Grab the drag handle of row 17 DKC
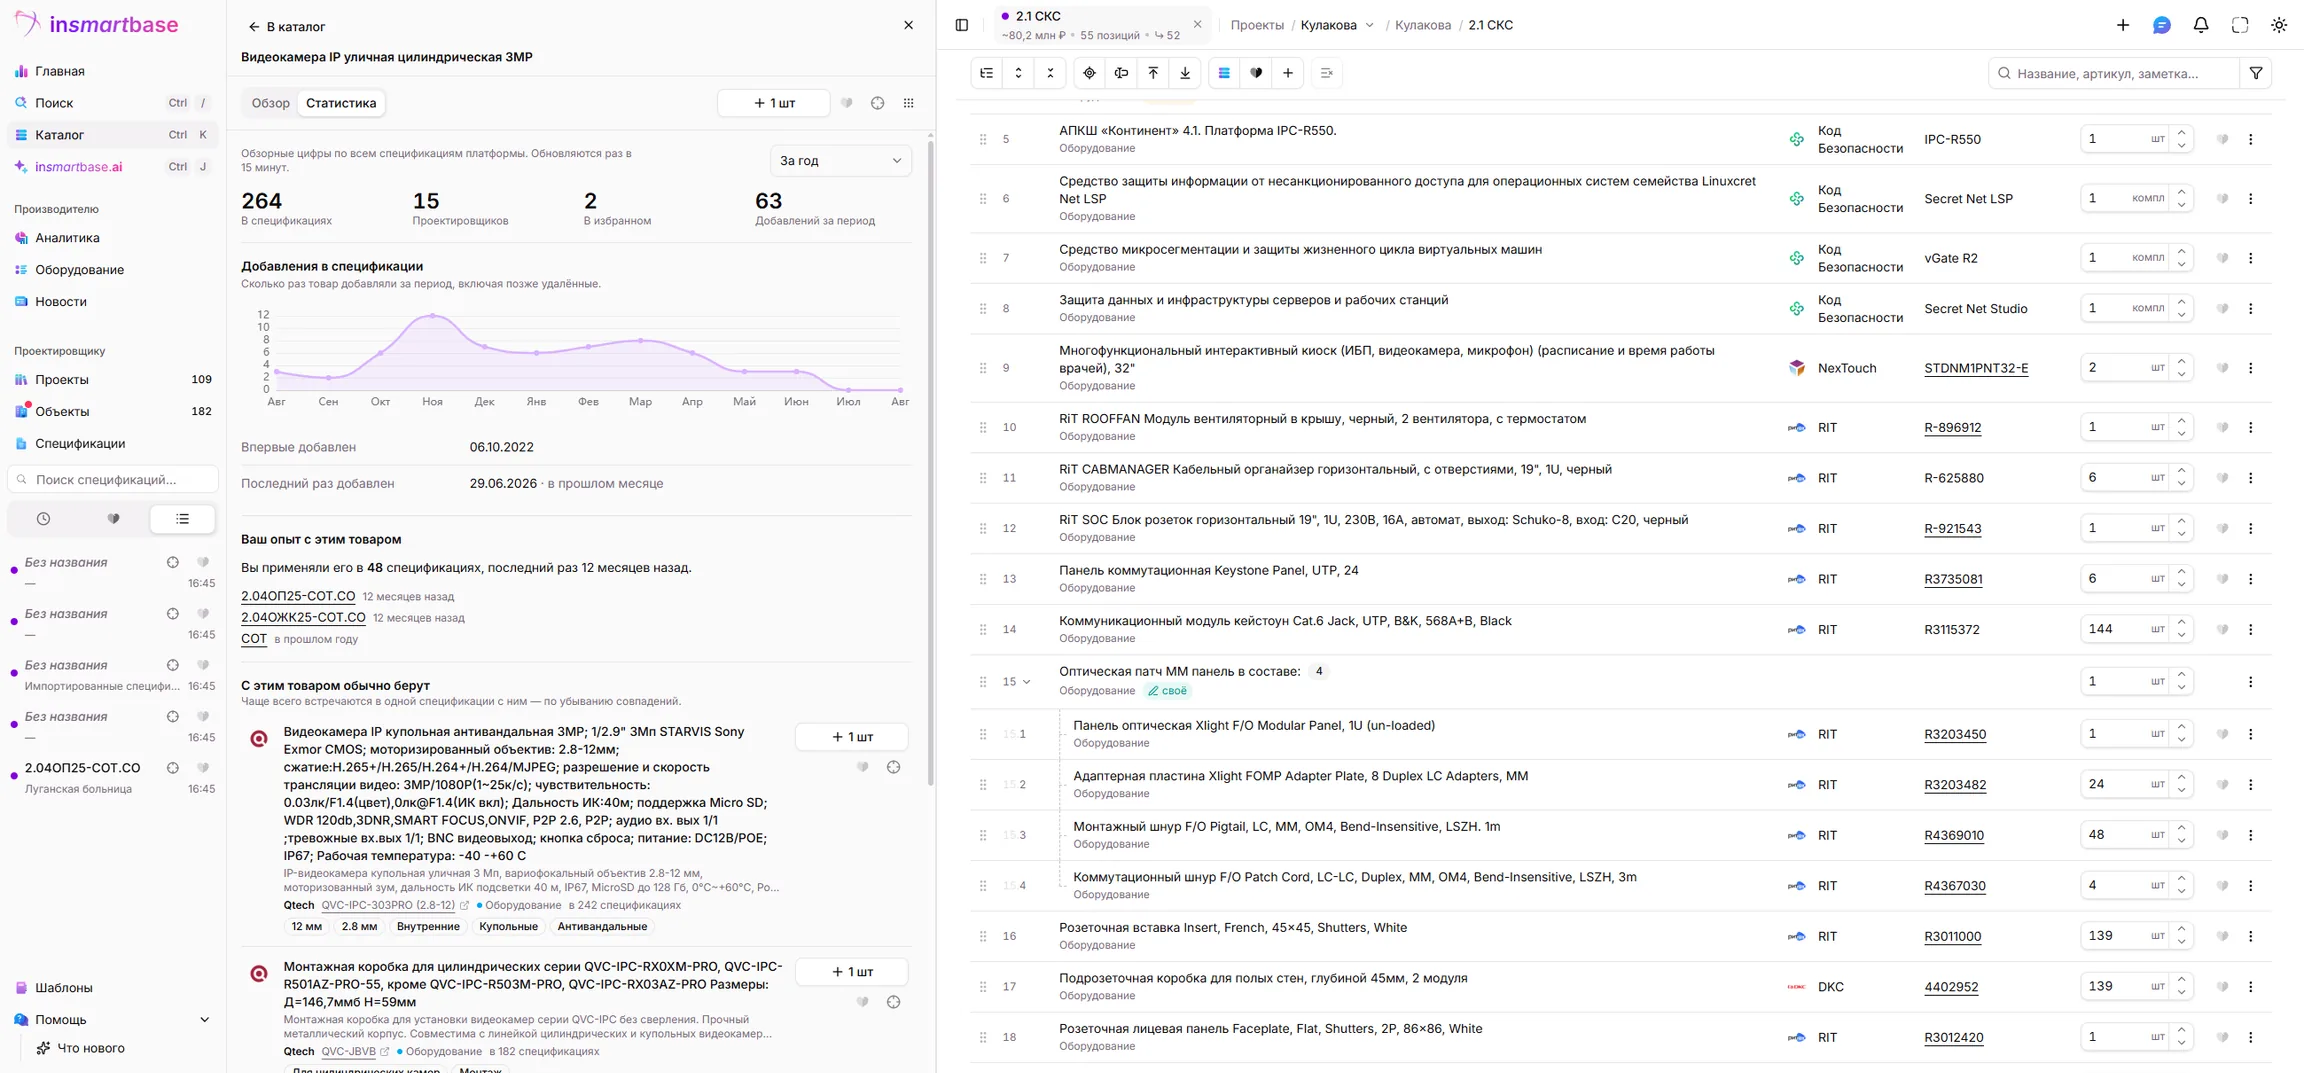Screen dimensions: 2304x1073 click(x=983, y=987)
